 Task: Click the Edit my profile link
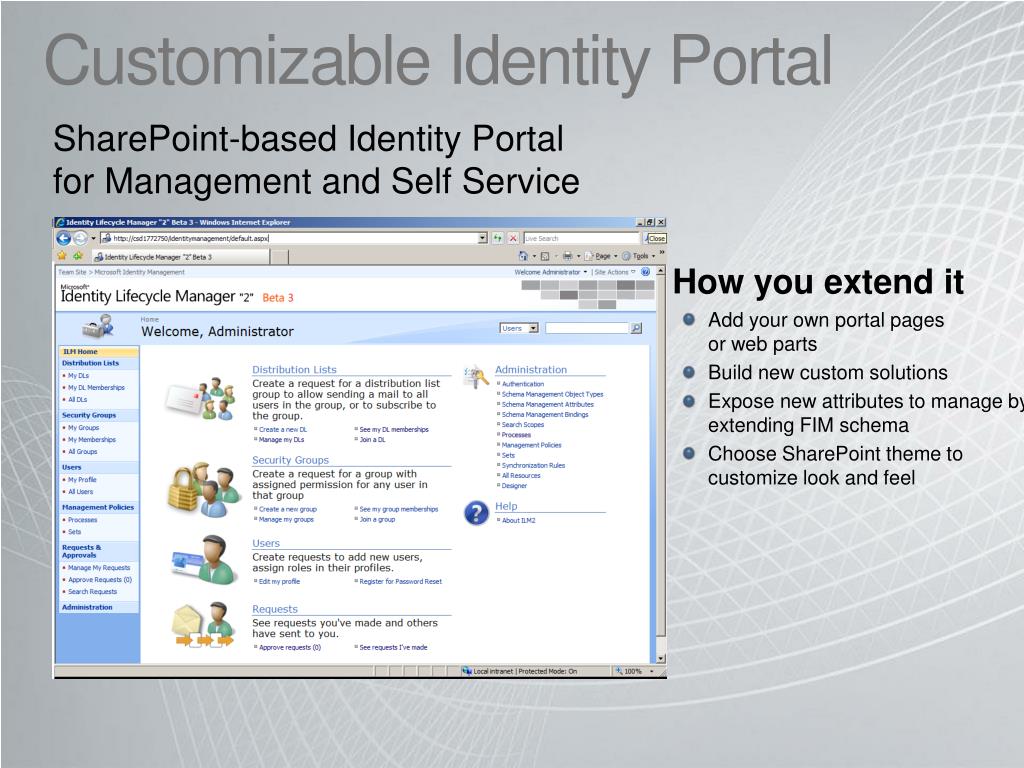click(x=280, y=582)
